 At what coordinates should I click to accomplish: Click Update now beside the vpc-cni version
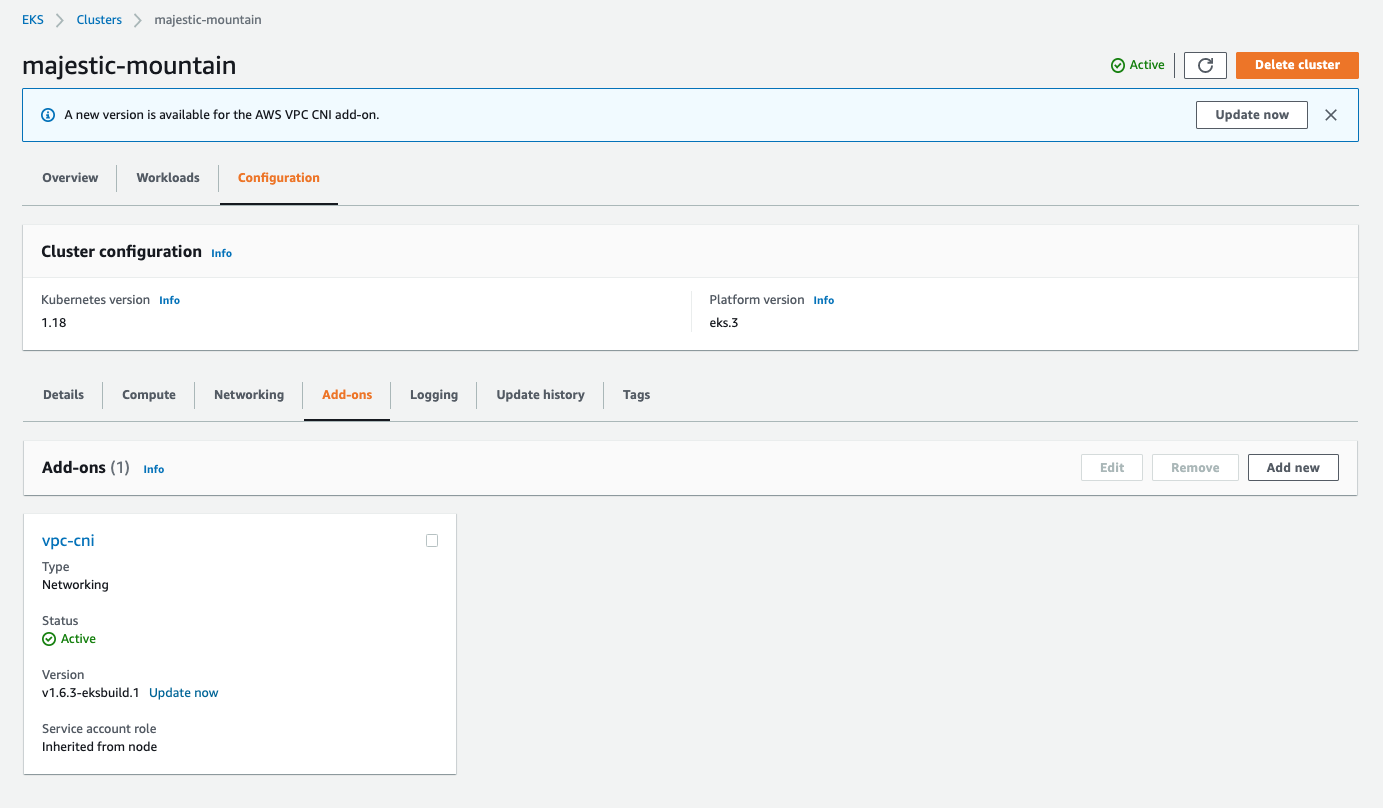click(x=183, y=692)
